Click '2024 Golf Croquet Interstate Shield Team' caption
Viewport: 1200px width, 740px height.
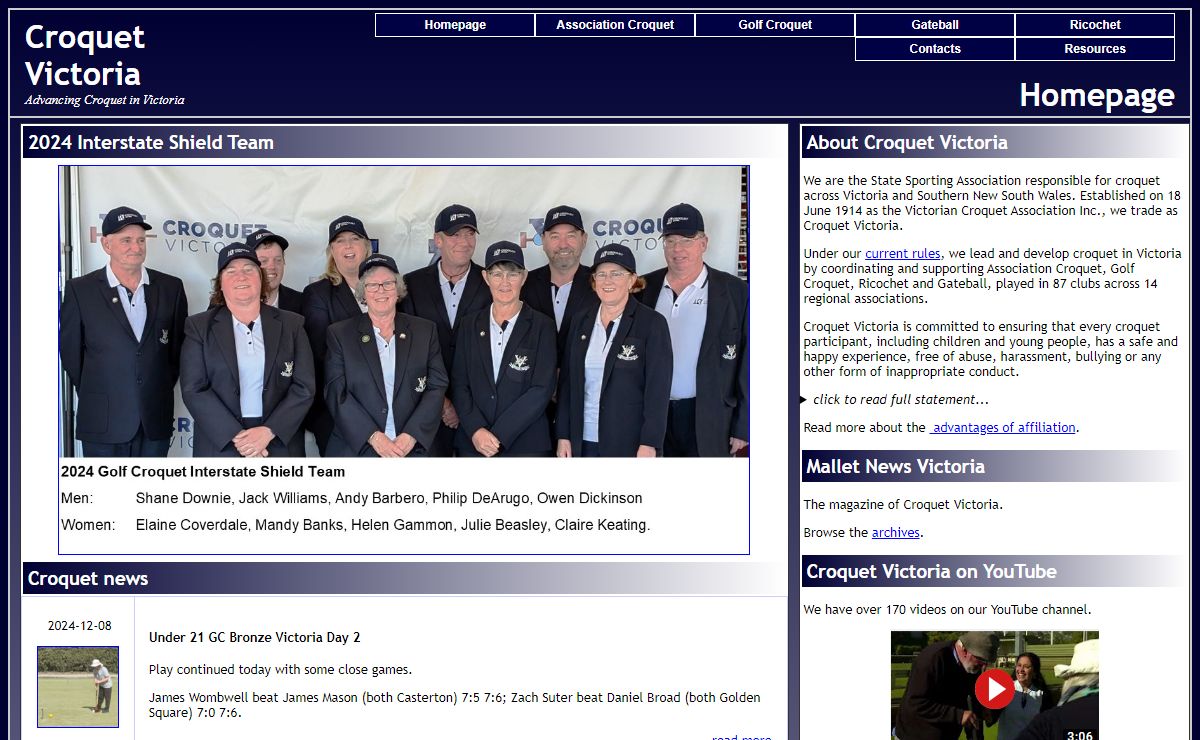(x=203, y=471)
